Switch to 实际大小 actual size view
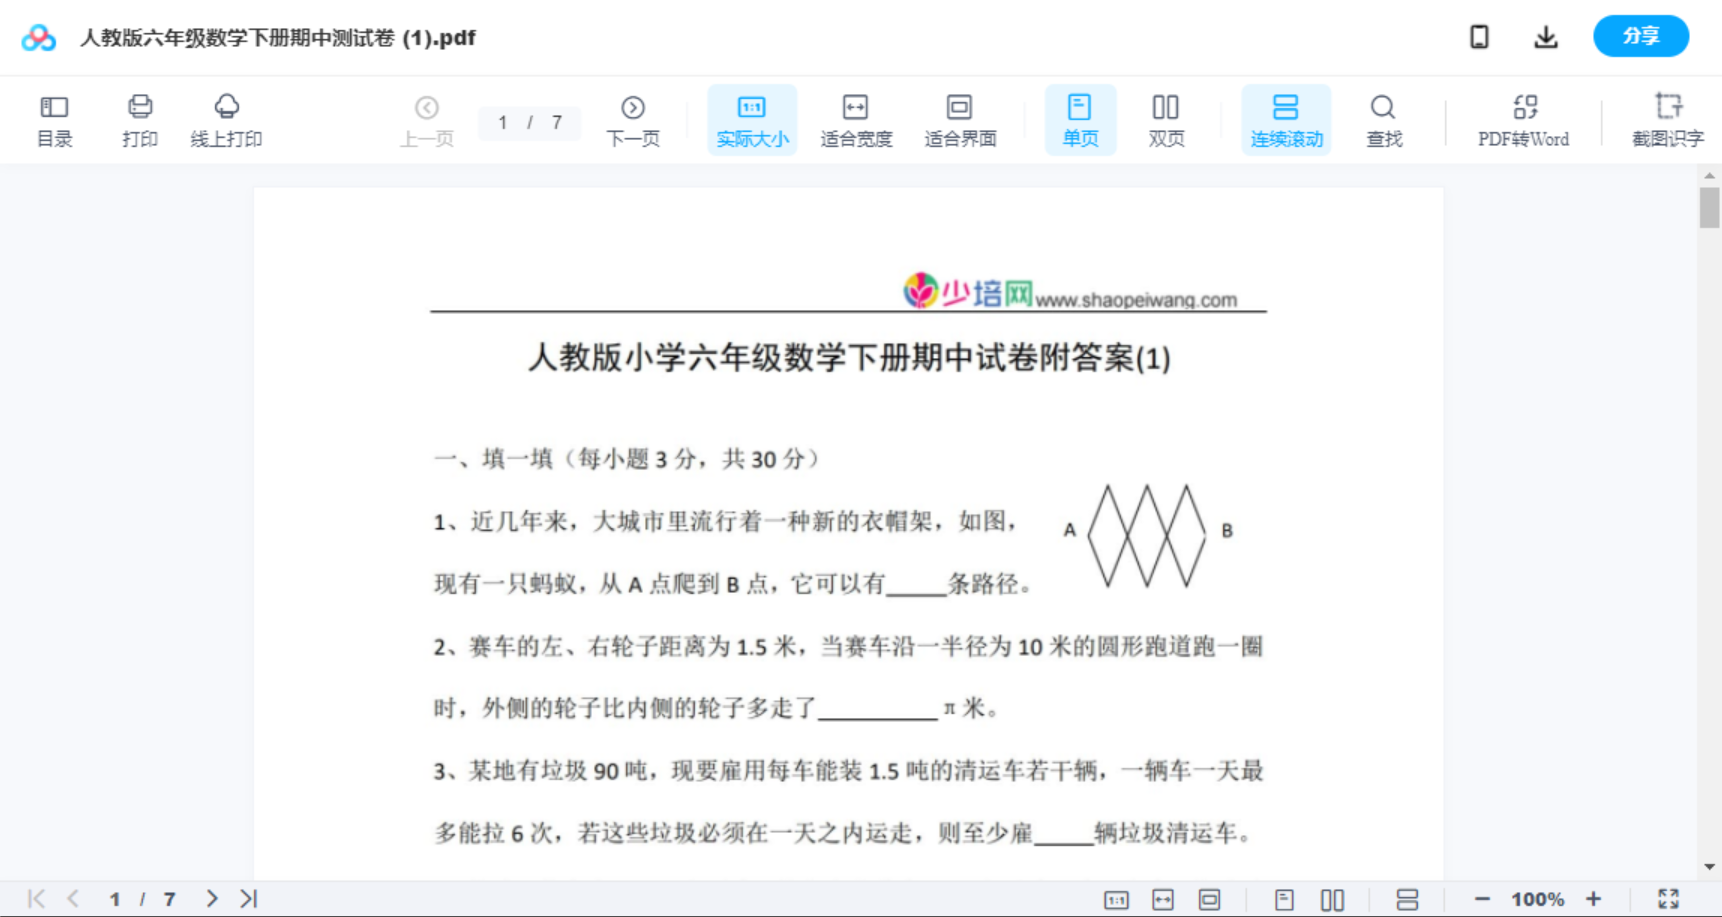The image size is (1722, 917). (751, 119)
